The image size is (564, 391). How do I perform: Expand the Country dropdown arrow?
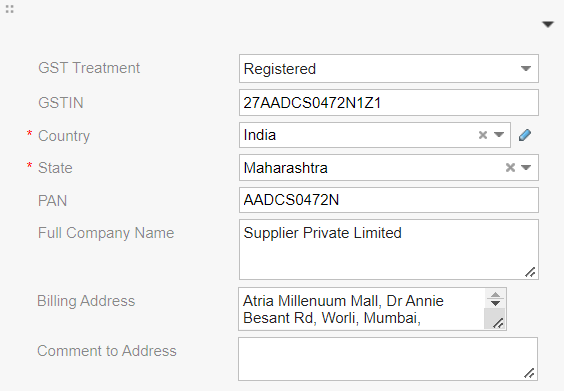pyautogui.click(x=499, y=135)
